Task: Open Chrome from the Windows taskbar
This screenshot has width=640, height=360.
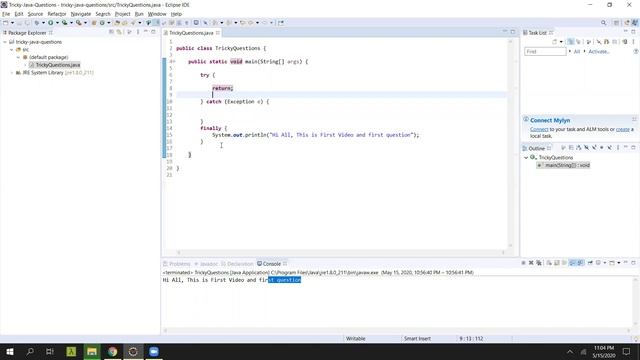Action: click(113, 351)
